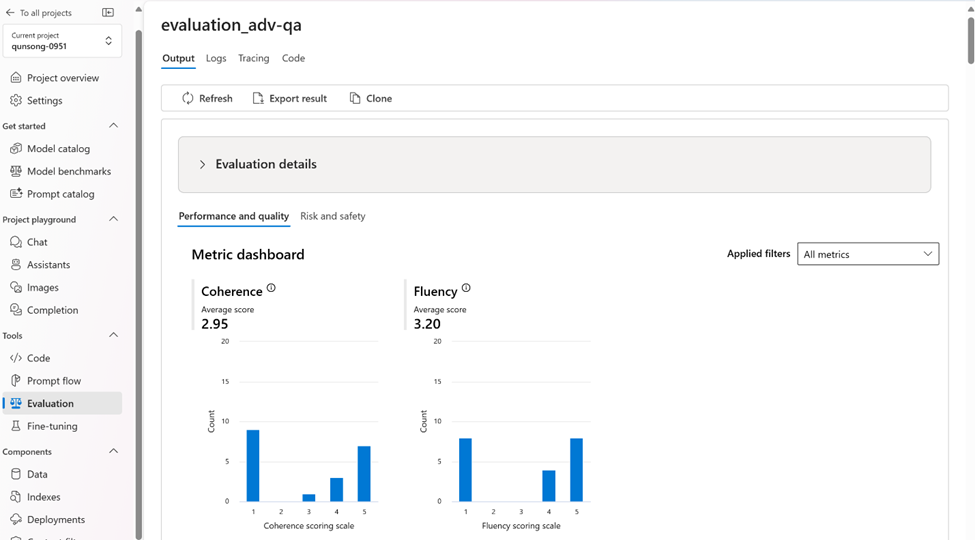The width and height of the screenshot is (975, 540).
Task: Click the Fluency info icon
Action: pos(466,288)
